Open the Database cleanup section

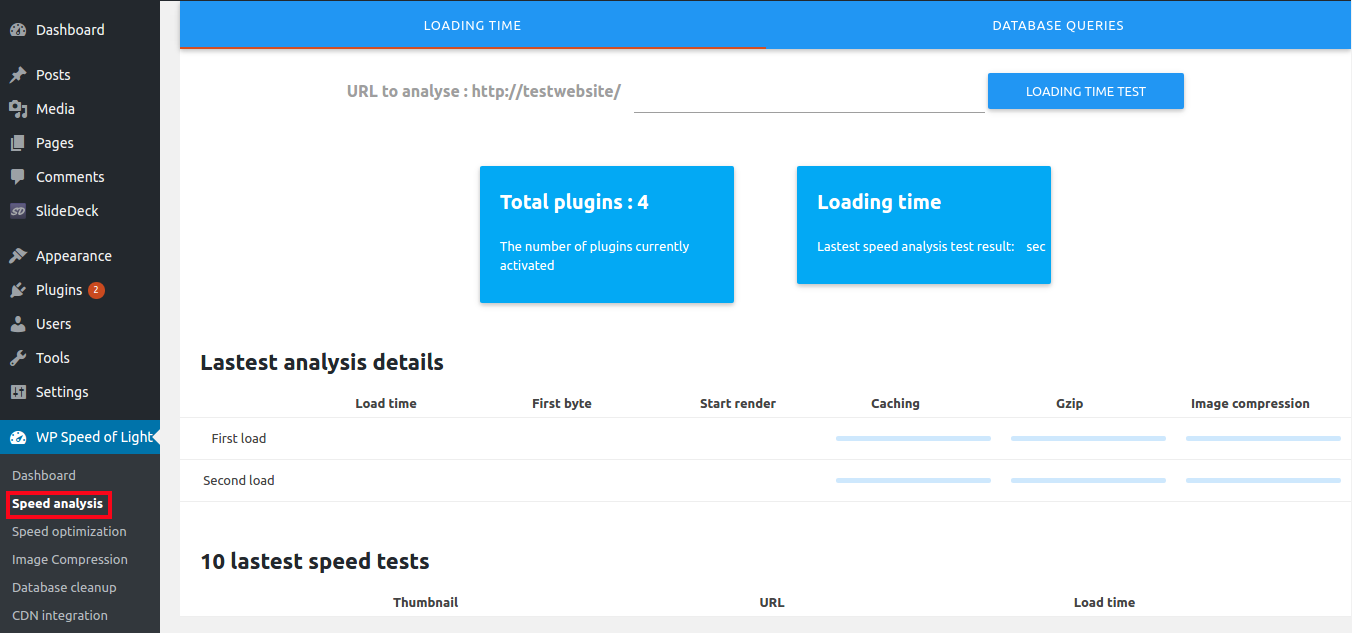64,587
